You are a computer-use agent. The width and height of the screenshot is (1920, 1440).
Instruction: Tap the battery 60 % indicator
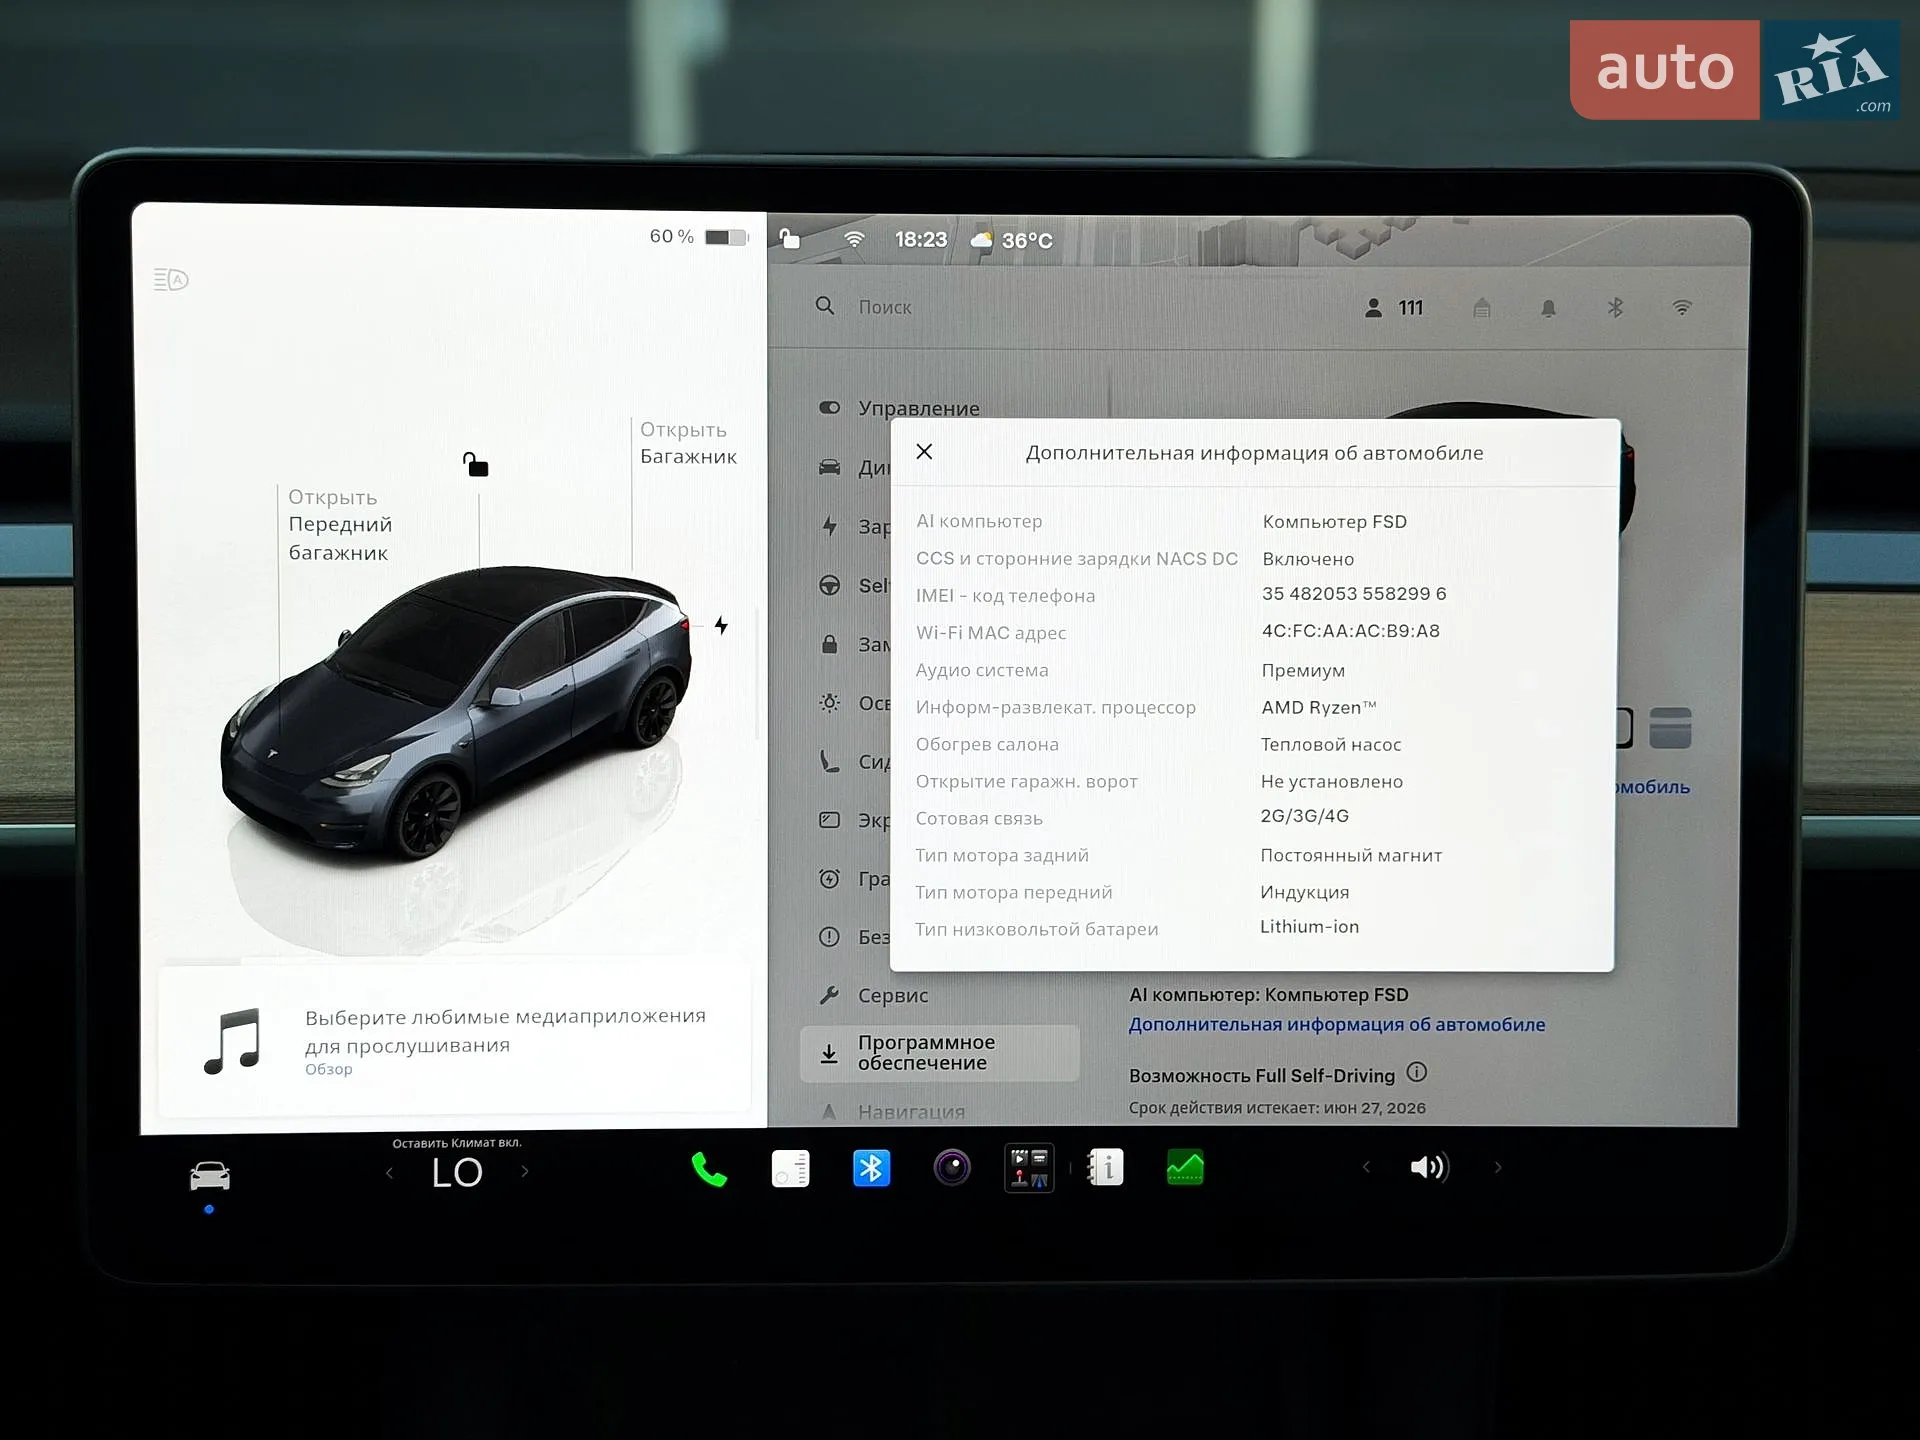click(x=699, y=237)
